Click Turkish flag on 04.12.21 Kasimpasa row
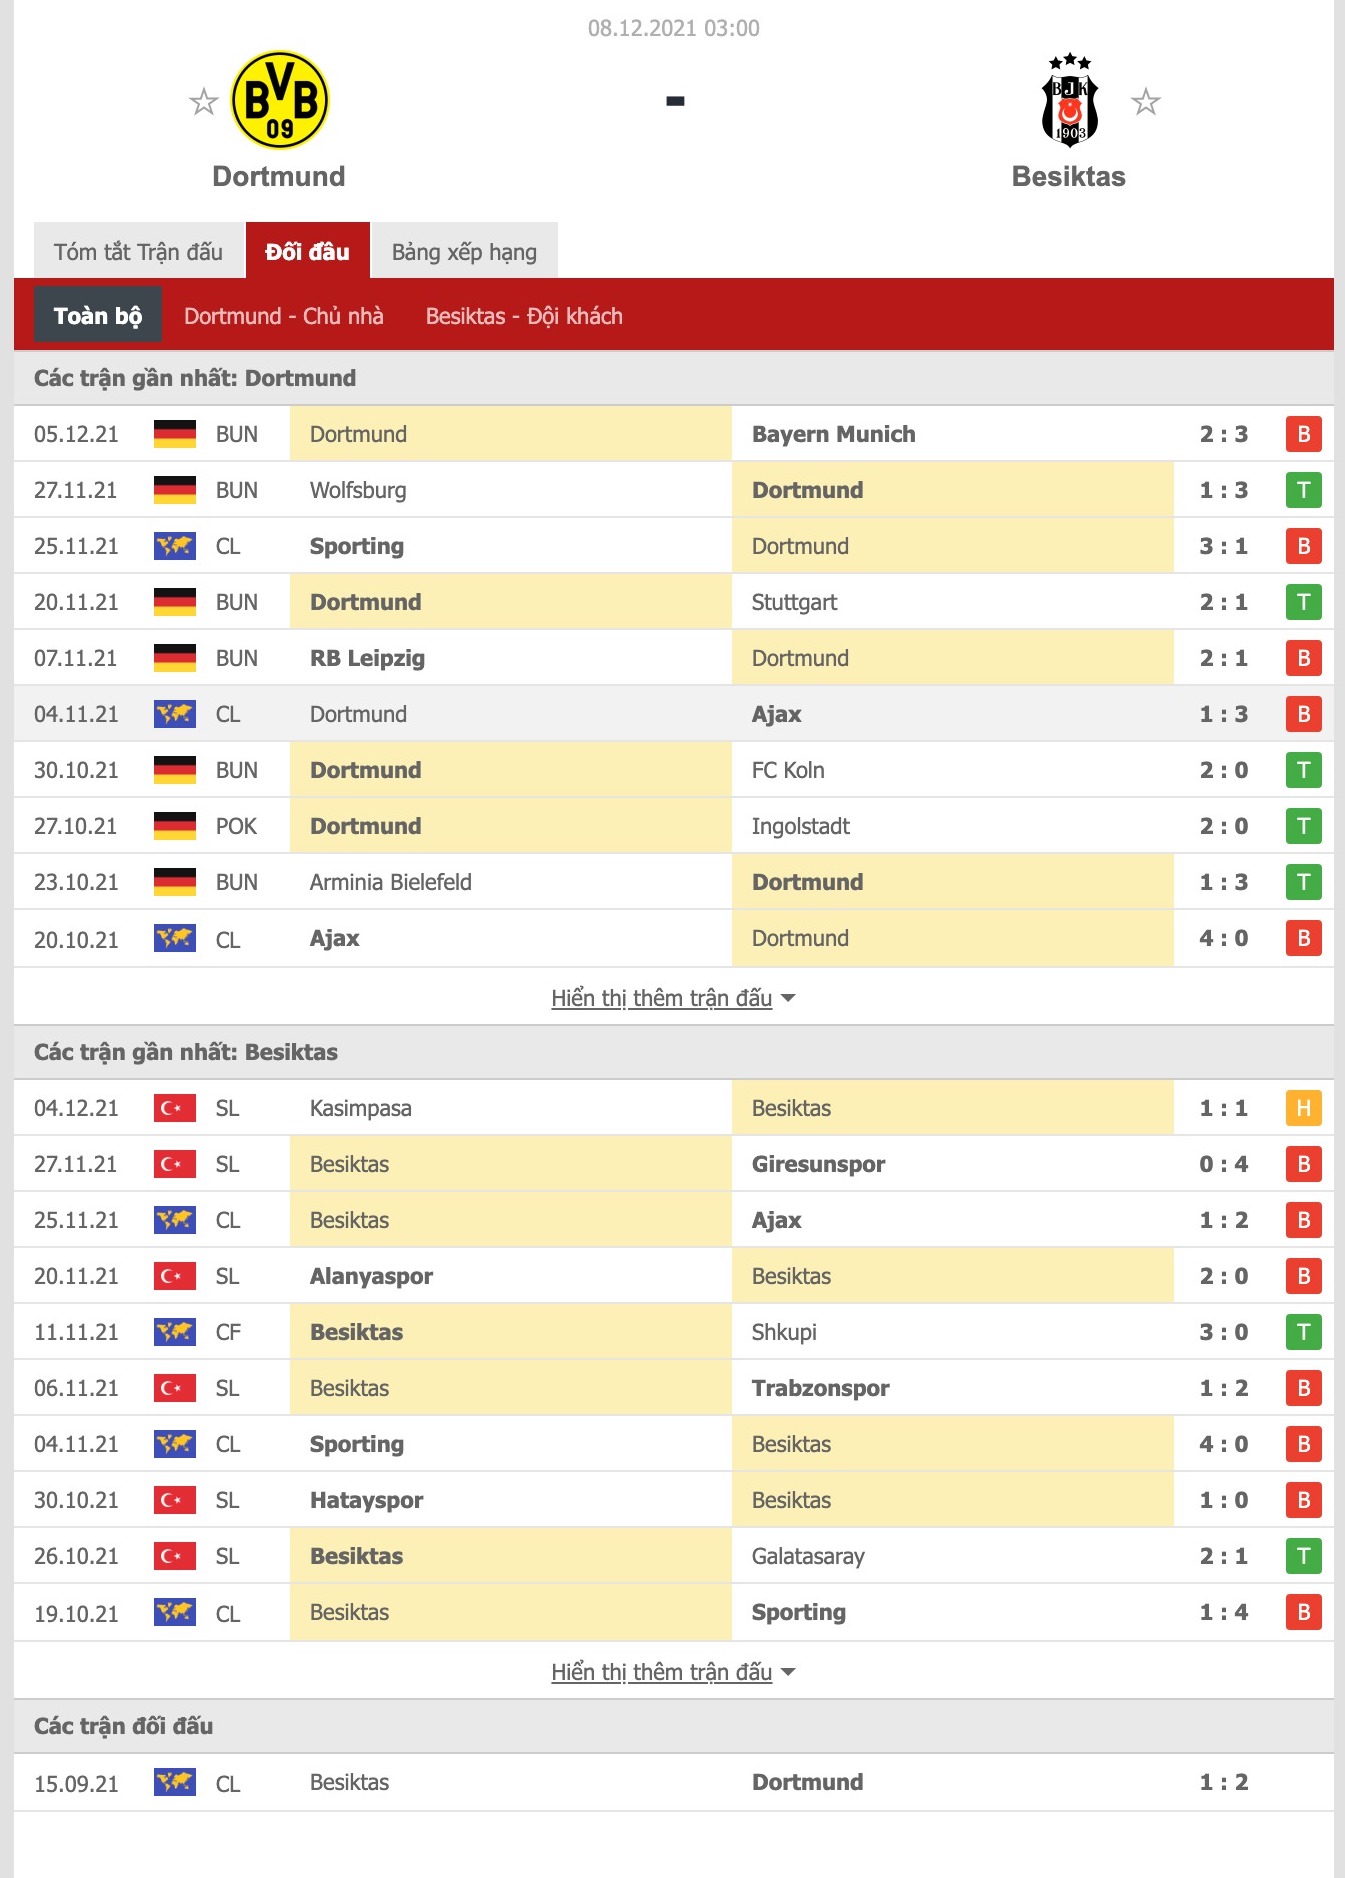The width and height of the screenshot is (1345, 1878). point(175,1108)
